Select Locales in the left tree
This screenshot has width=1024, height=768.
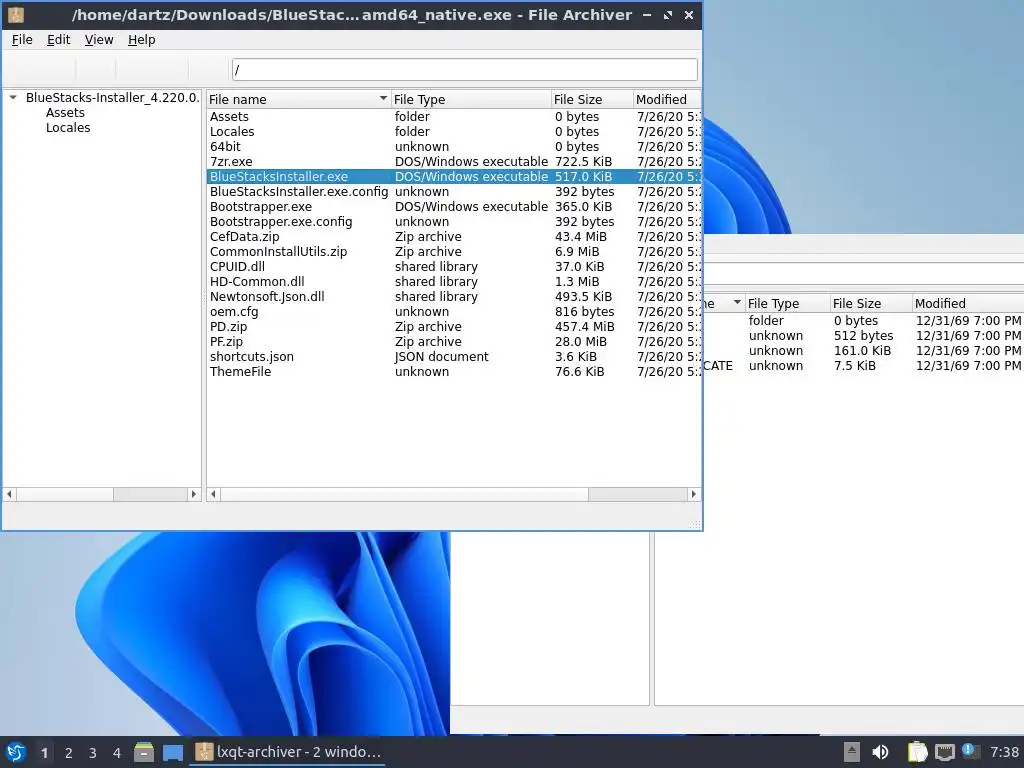68,127
